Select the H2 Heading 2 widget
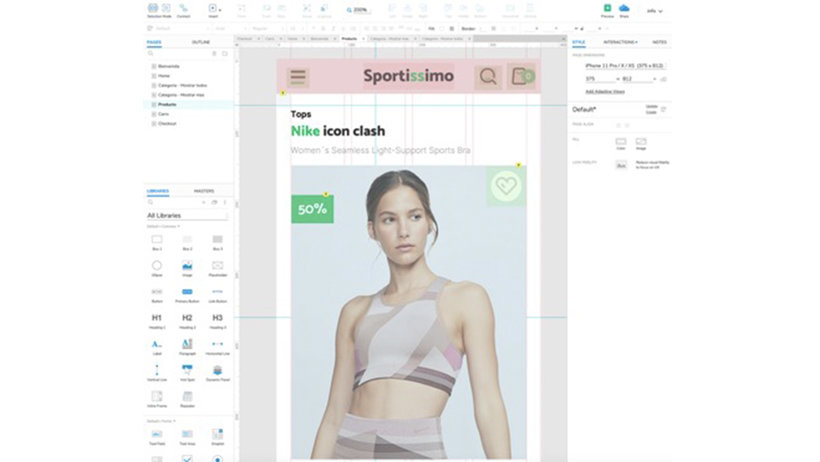 [187, 321]
